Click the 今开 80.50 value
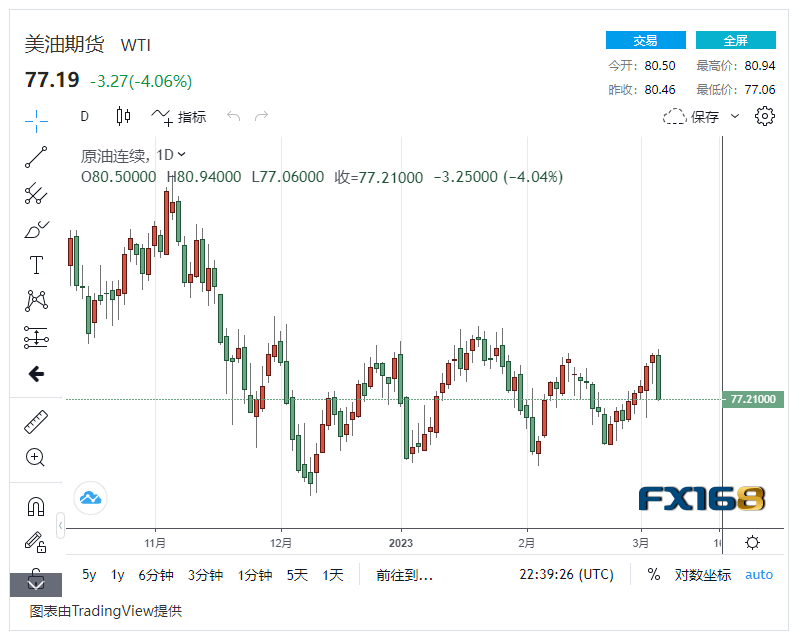Screen dimensions: 798x635 click(660, 66)
